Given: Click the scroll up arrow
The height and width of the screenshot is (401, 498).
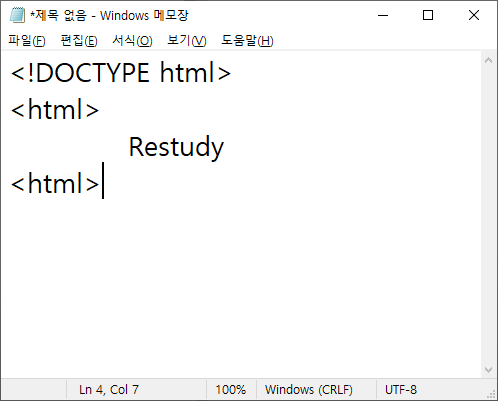Looking at the screenshot, I should [x=488, y=60].
